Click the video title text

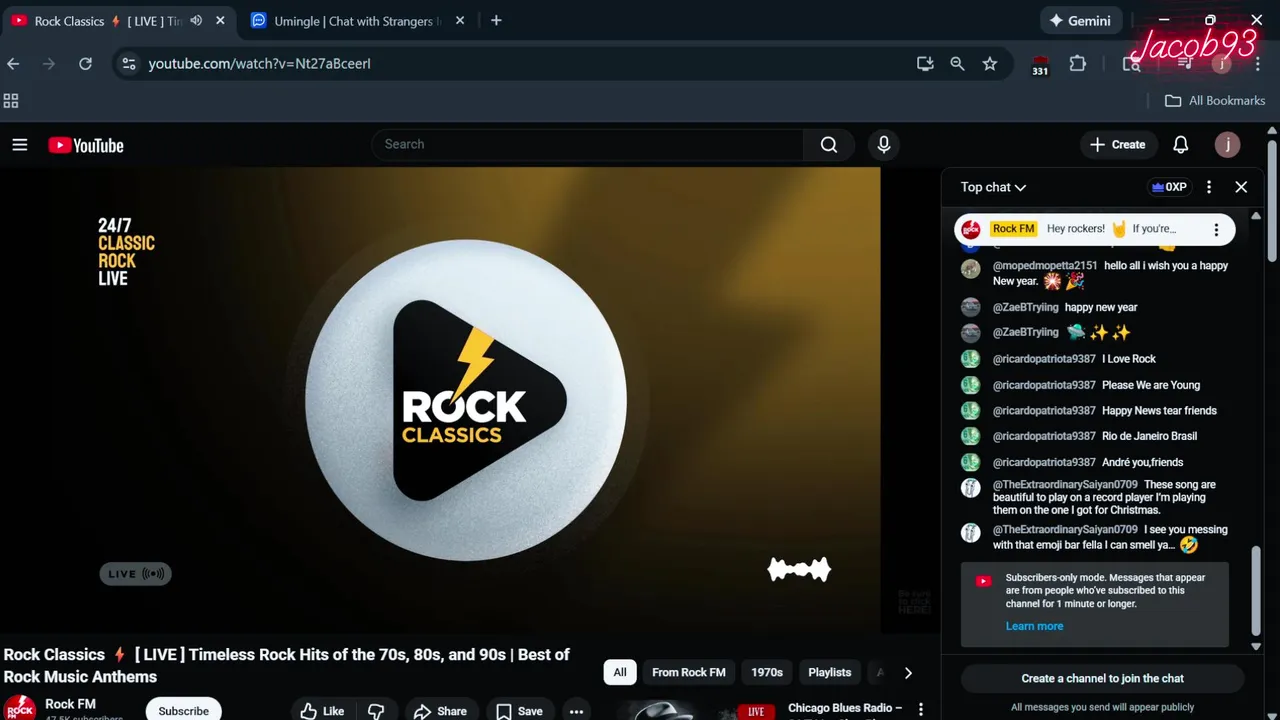pyautogui.click(x=286, y=665)
